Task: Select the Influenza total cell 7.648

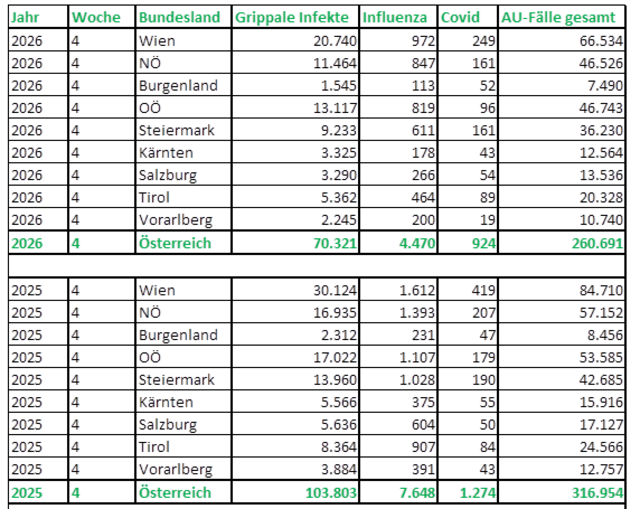Action: pos(413,494)
